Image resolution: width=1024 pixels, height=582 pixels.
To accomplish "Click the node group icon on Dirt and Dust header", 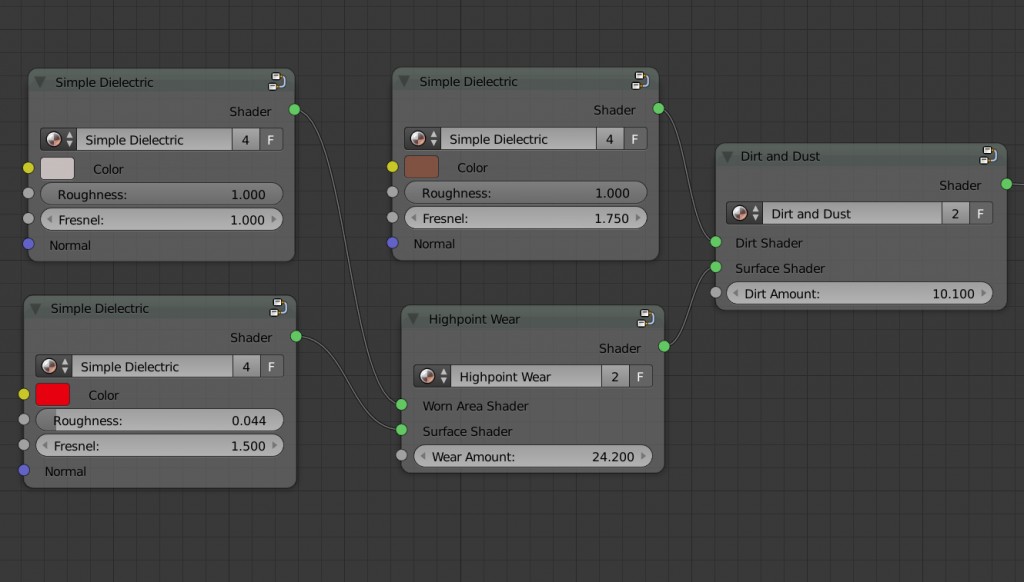I will pyautogui.click(x=987, y=156).
